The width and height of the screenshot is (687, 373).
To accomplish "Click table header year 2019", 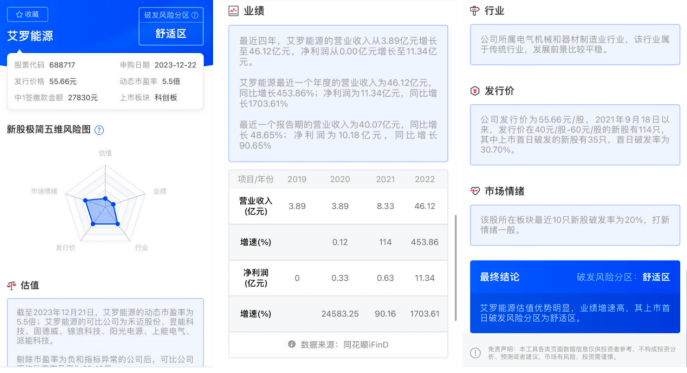I will (x=297, y=179).
